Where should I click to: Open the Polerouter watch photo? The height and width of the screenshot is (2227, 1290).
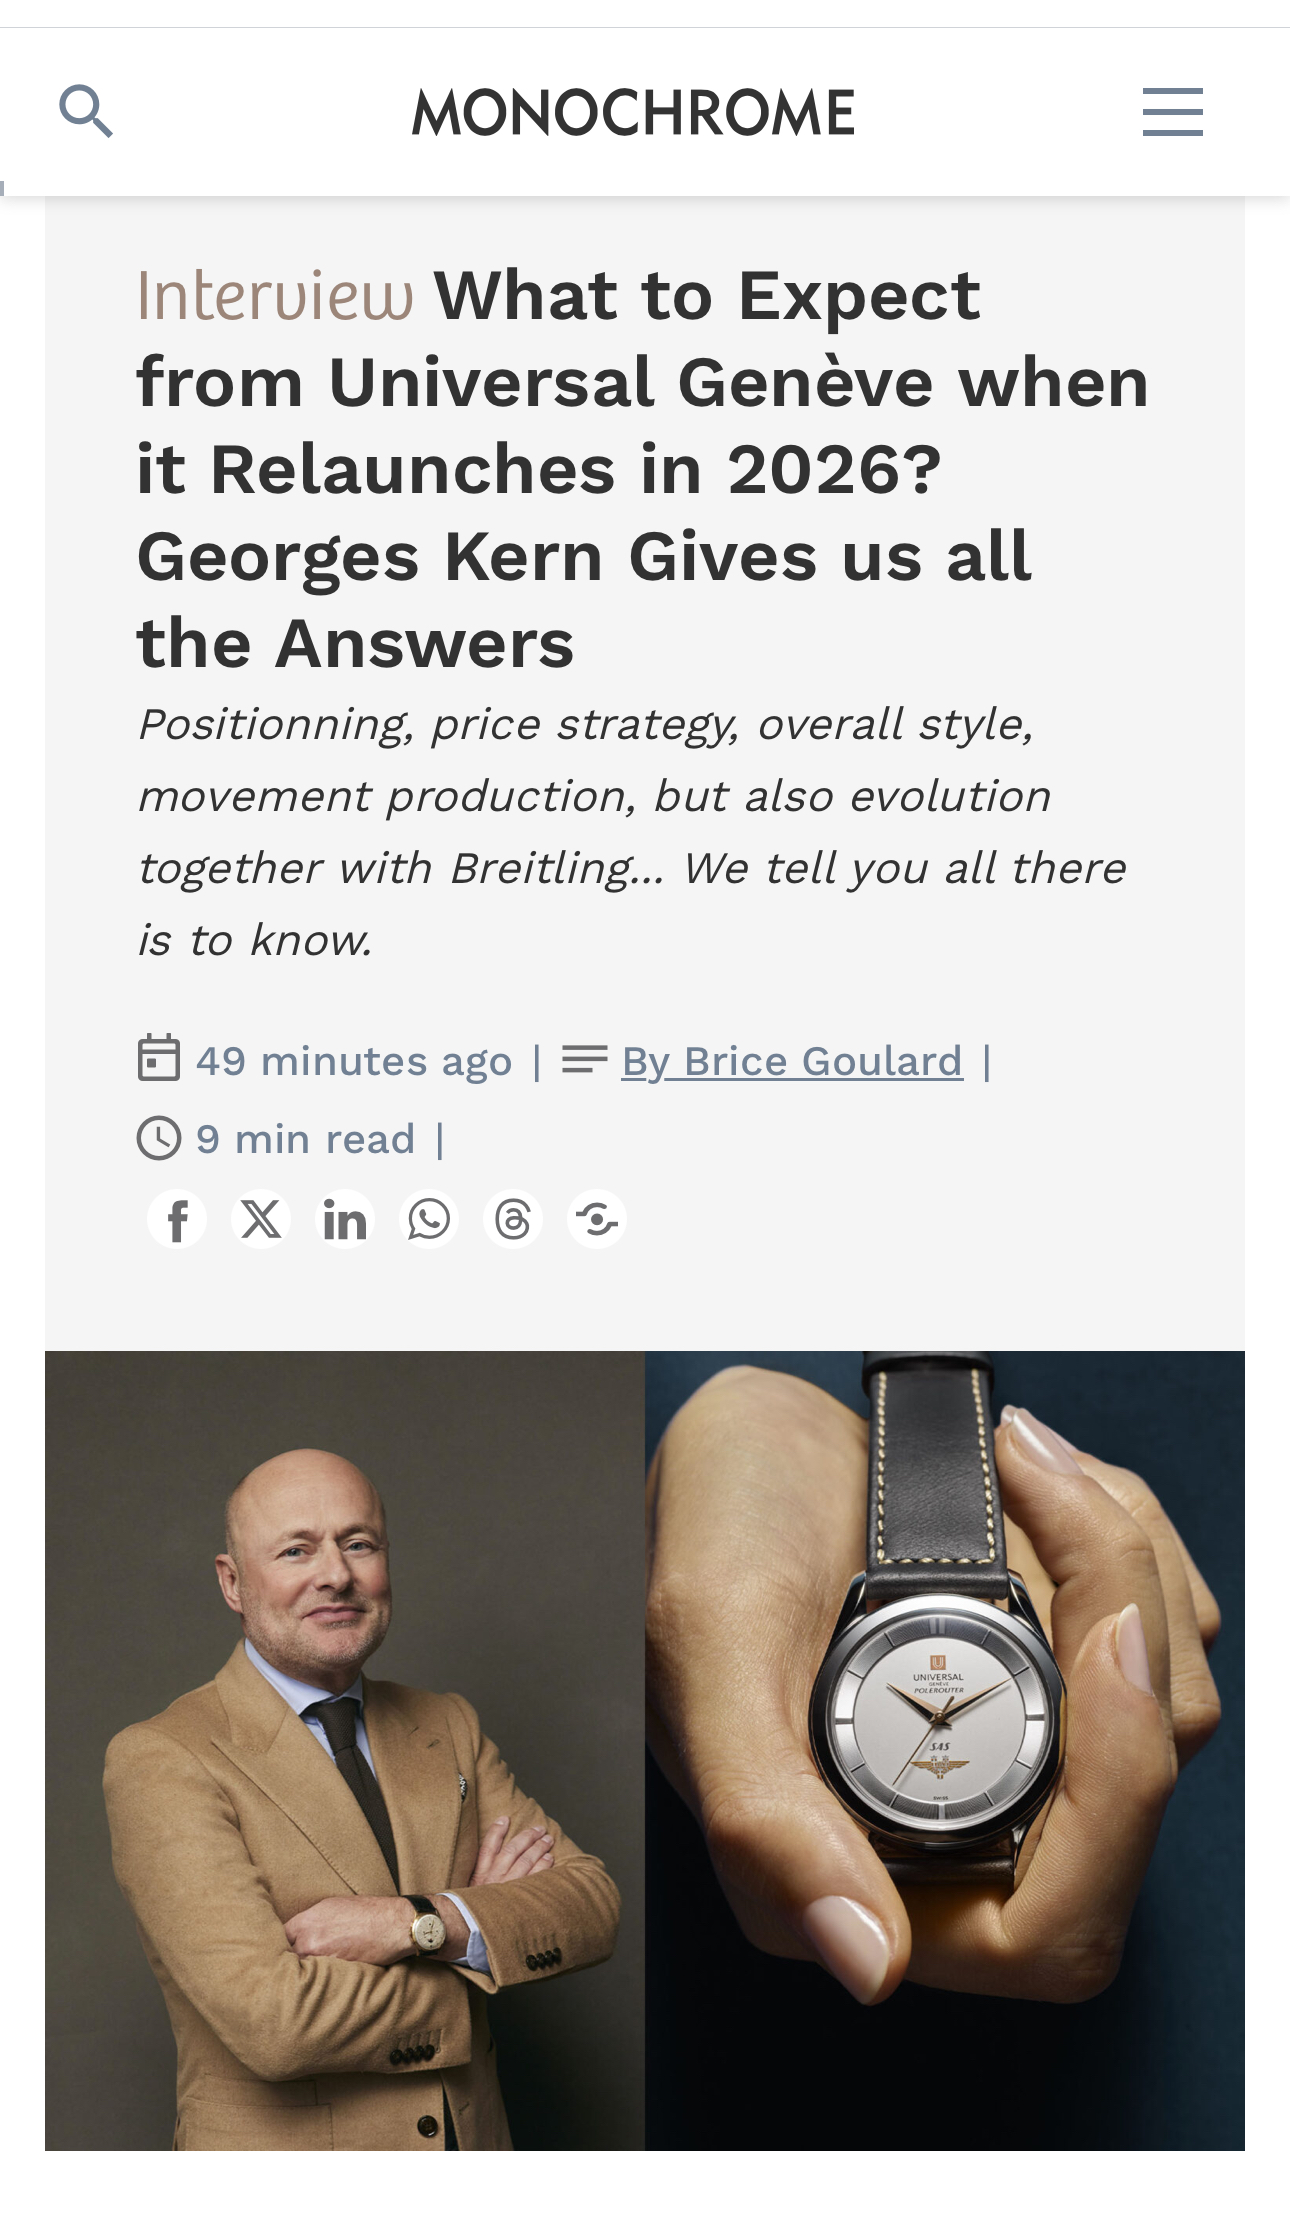pyautogui.click(x=945, y=1750)
